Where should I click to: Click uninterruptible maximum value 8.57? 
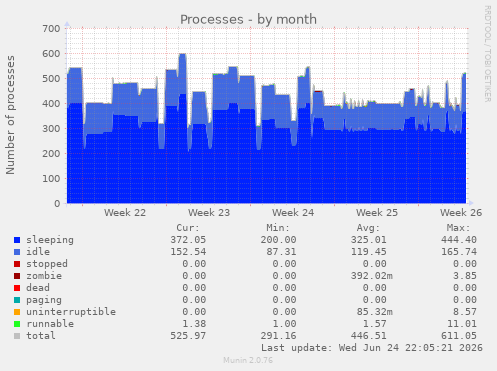point(465,312)
